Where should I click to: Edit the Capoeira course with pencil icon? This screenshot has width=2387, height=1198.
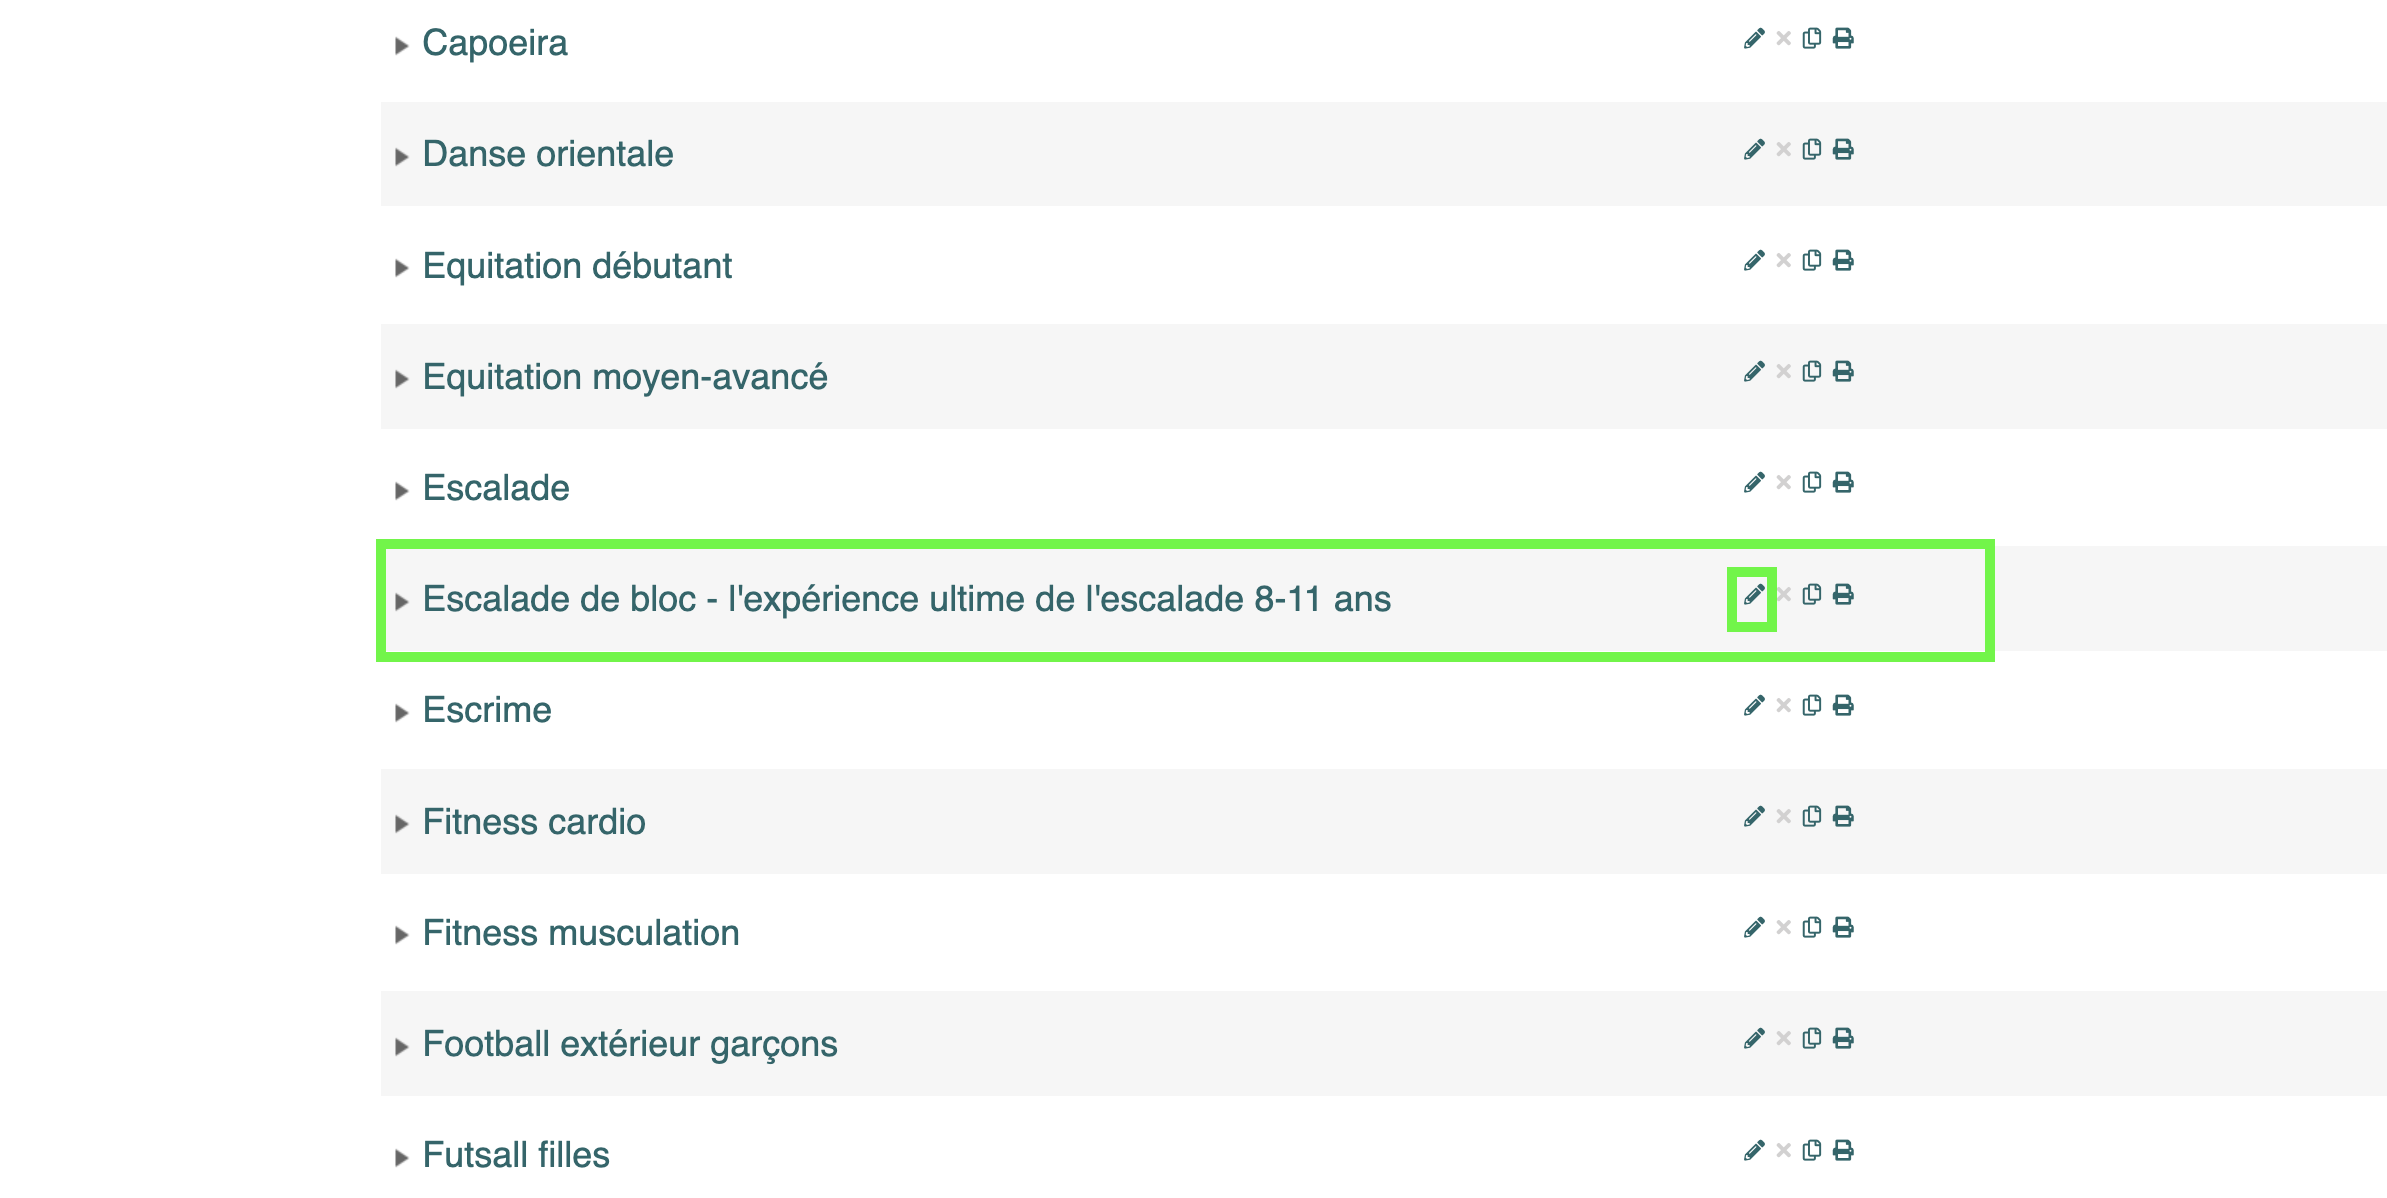point(1754,39)
